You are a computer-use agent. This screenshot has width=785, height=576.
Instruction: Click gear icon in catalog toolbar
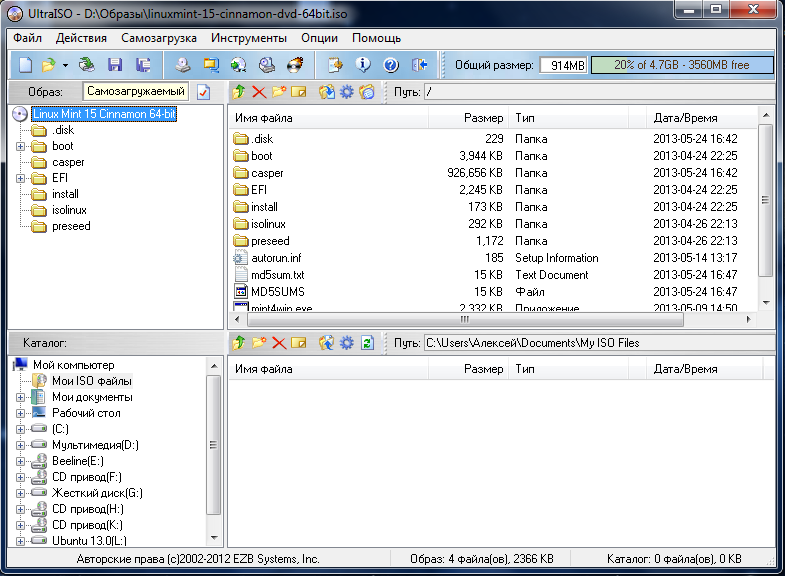pos(346,343)
